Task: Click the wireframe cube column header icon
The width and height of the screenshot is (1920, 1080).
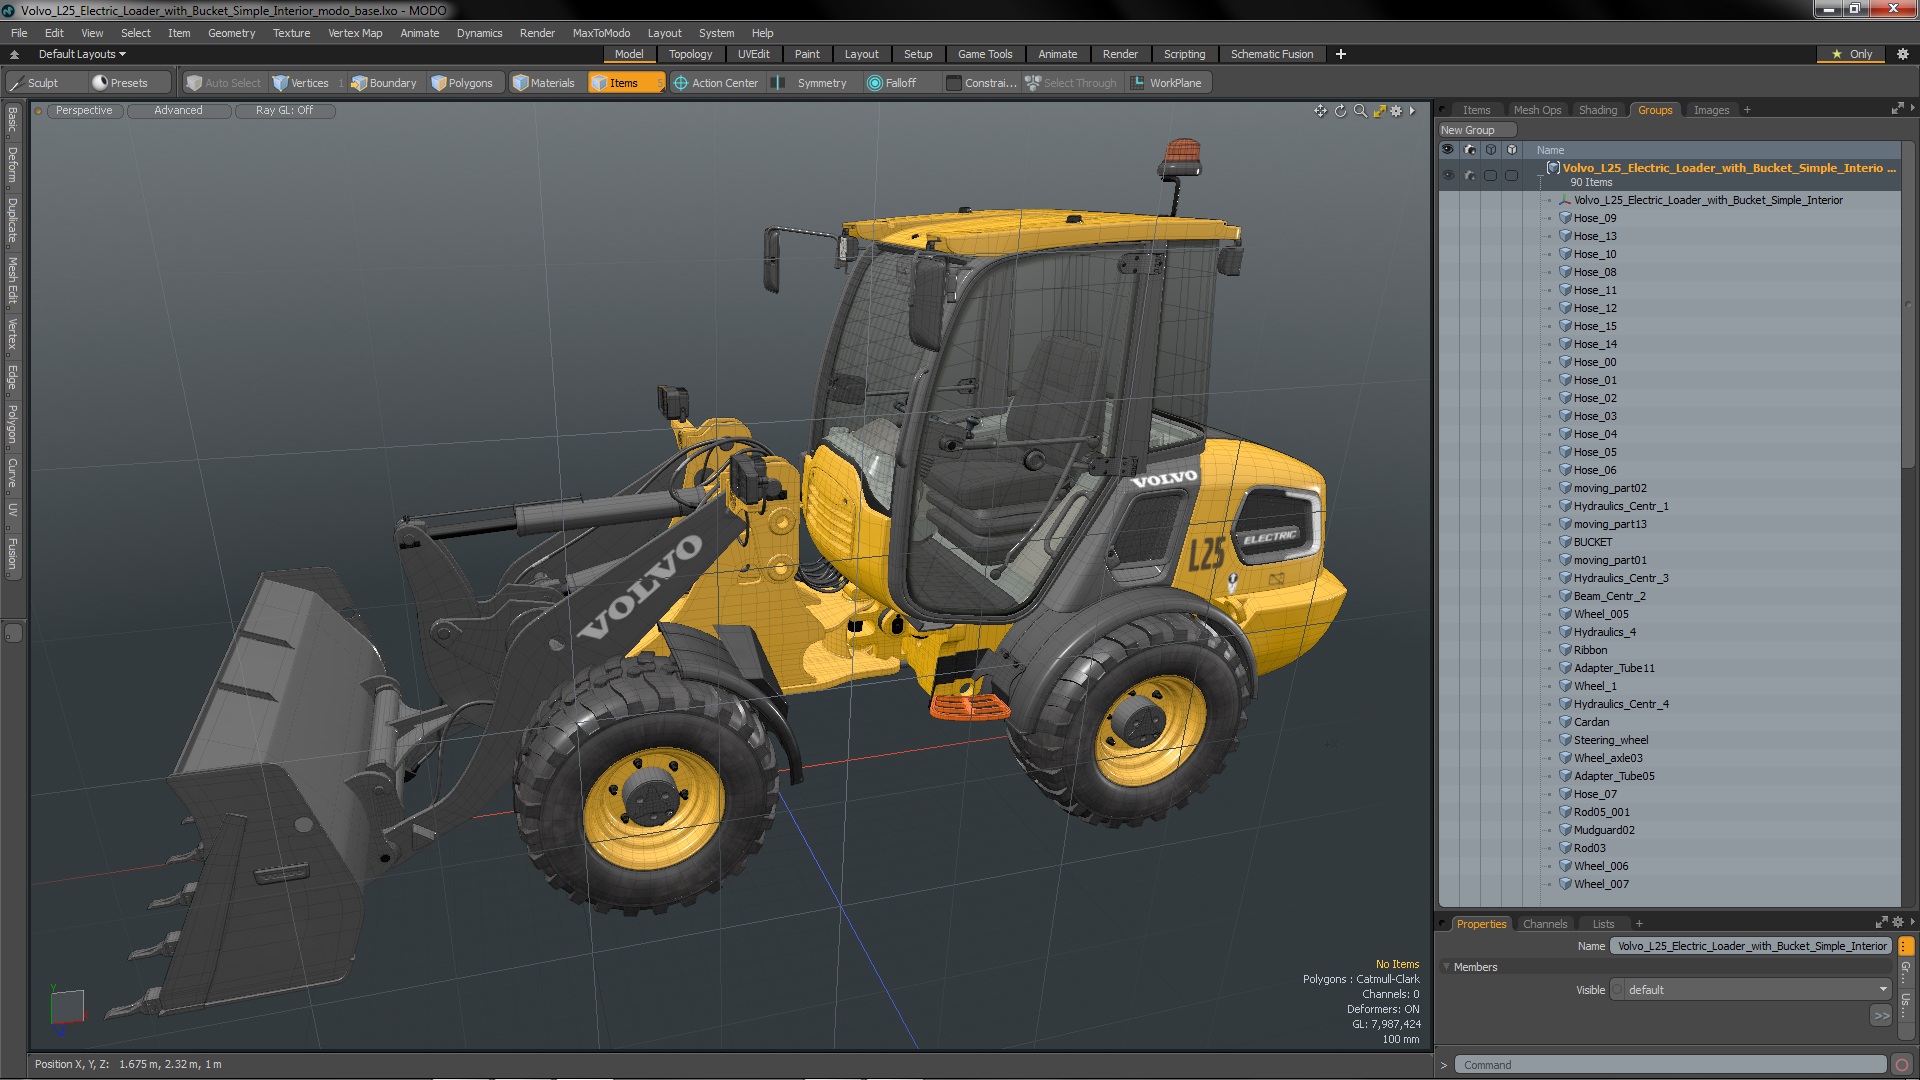Action: (1490, 150)
